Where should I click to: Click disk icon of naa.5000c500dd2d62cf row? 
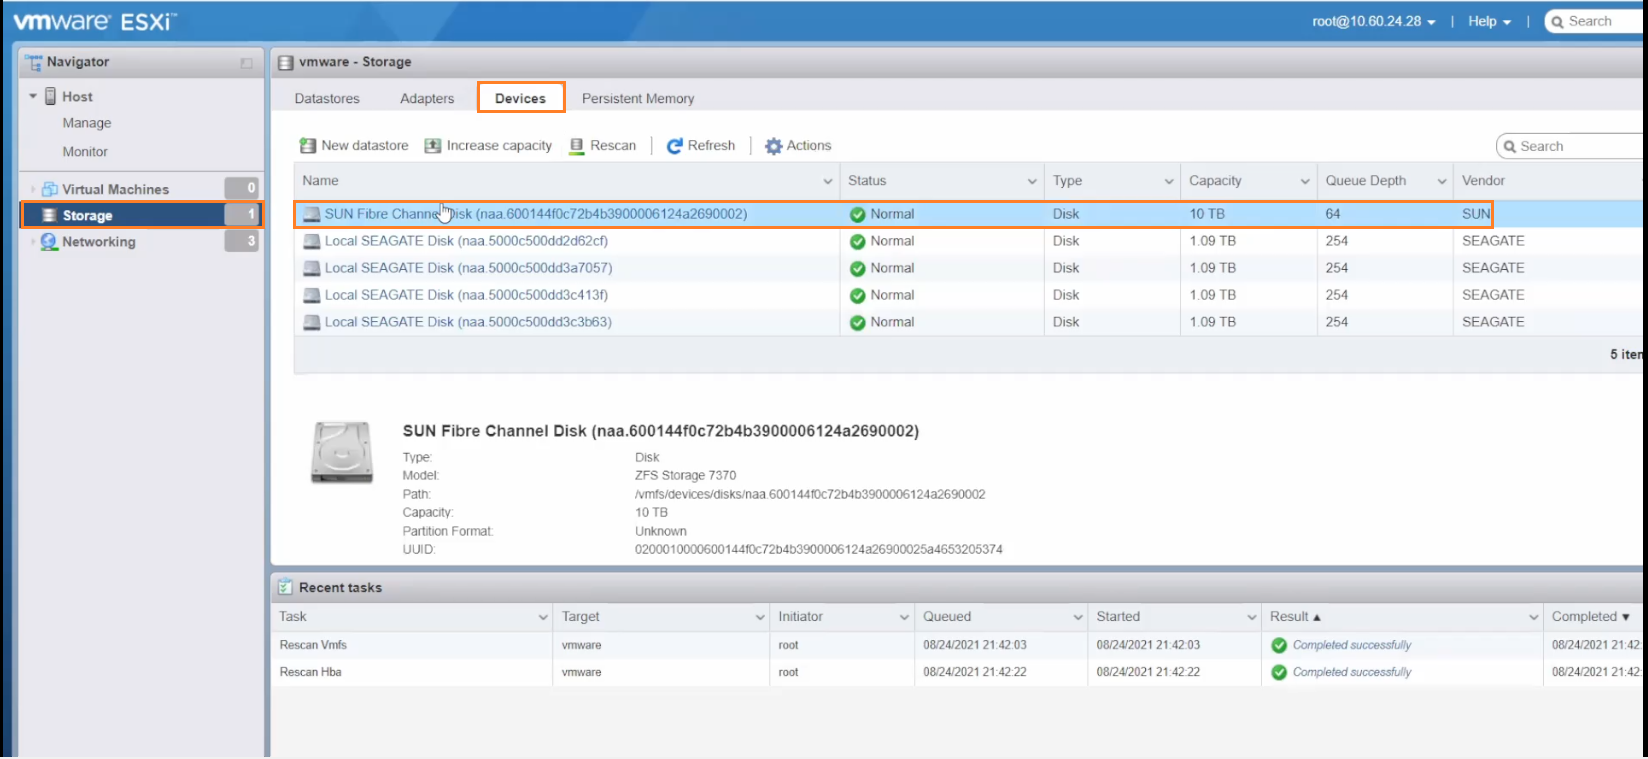point(312,241)
